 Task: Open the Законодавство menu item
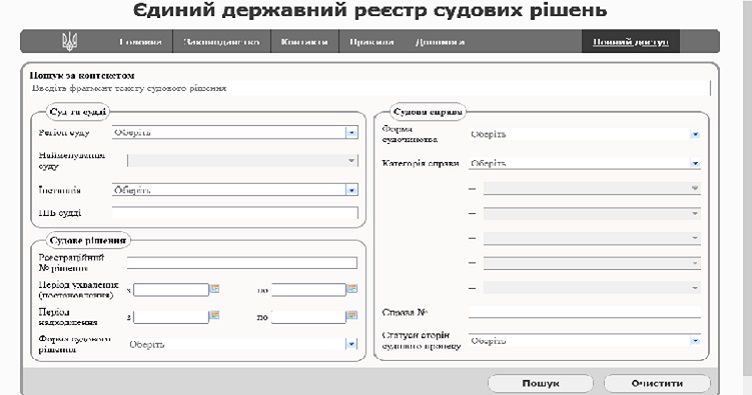(x=222, y=42)
